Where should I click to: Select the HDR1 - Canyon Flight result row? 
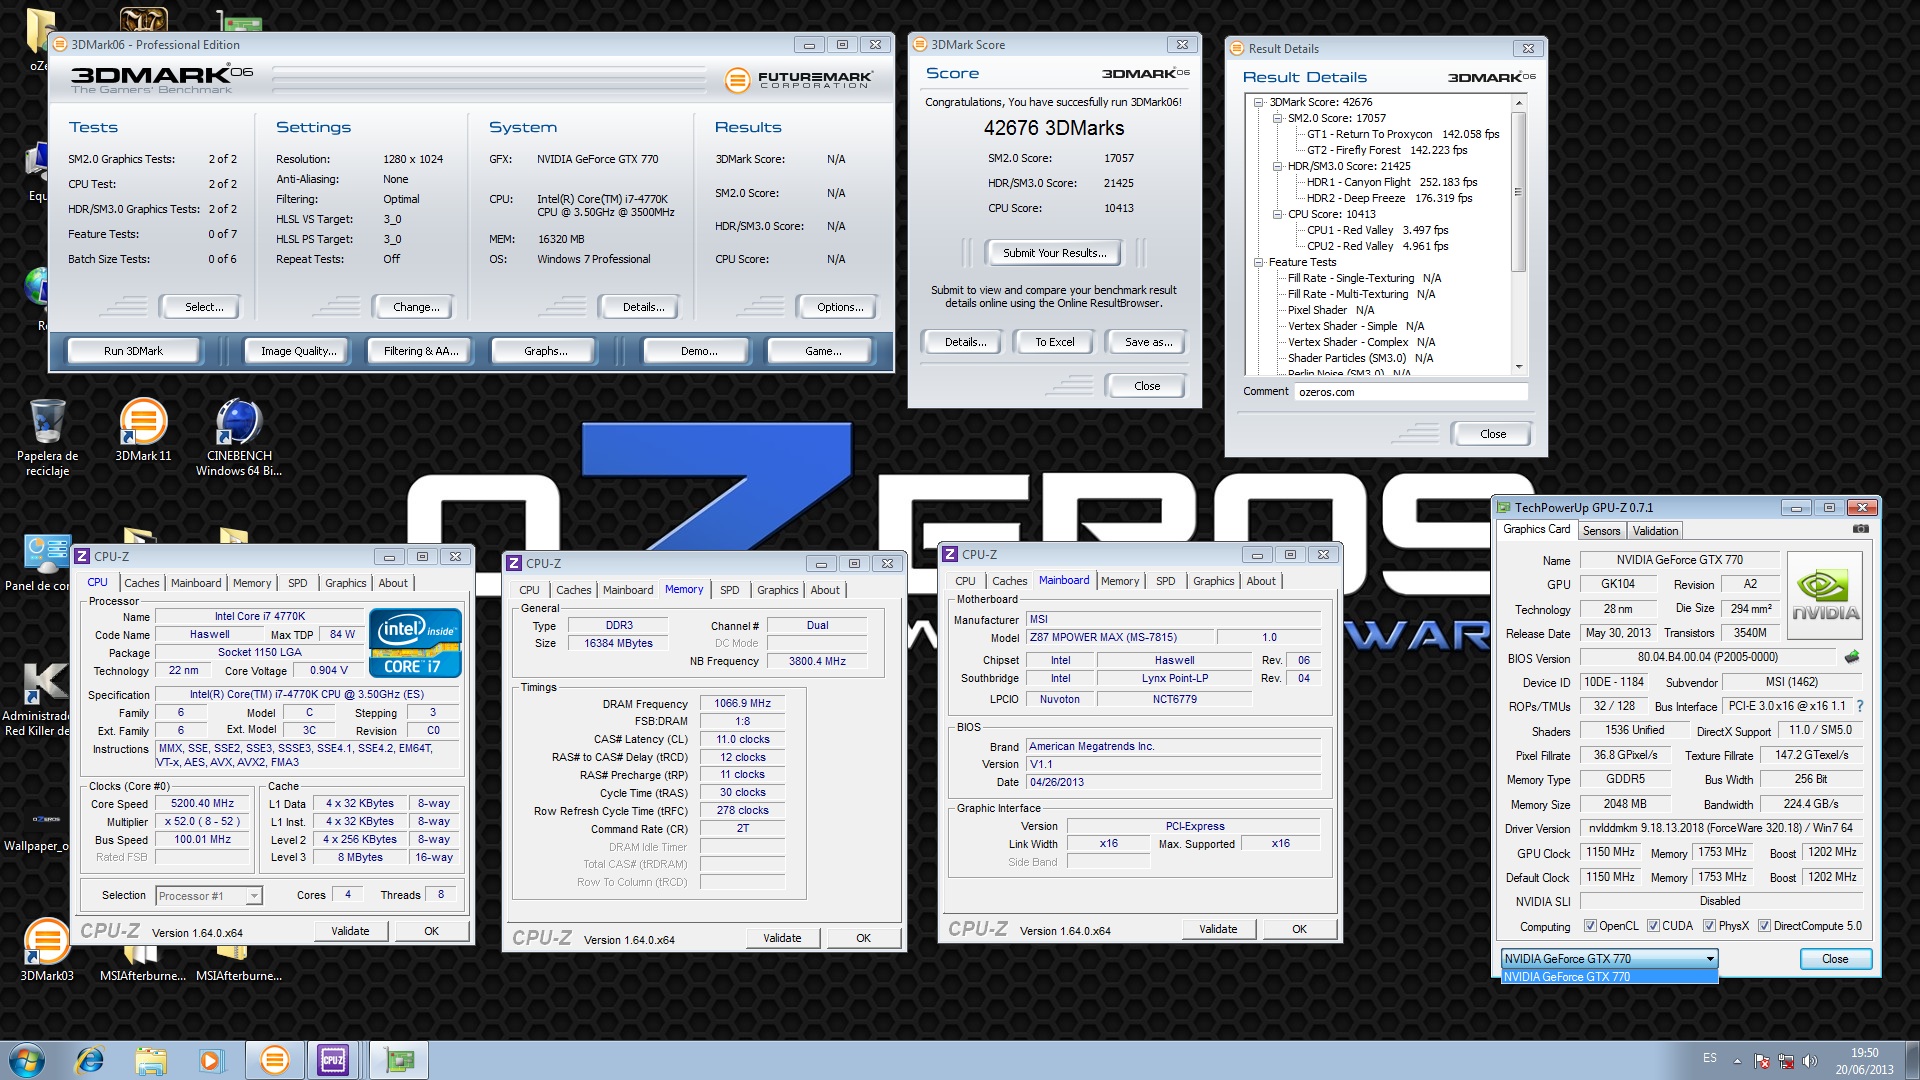point(1391,182)
